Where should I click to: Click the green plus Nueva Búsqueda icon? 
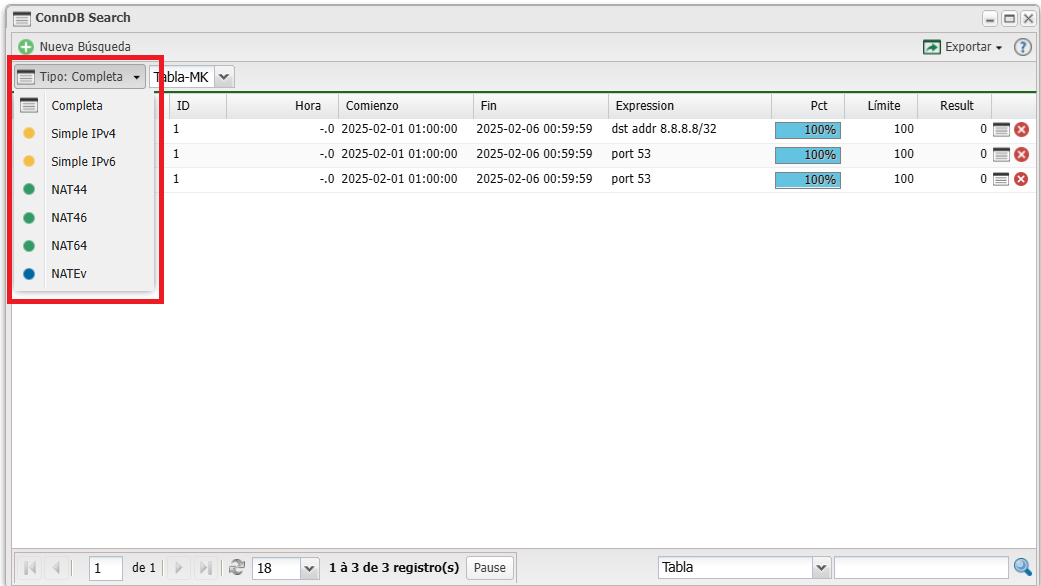point(26,47)
